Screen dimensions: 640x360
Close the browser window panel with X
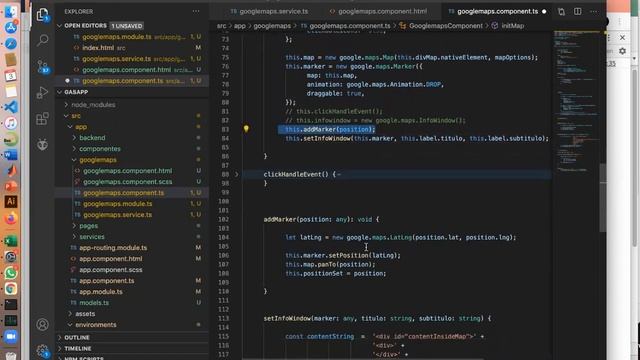[x=622, y=38]
